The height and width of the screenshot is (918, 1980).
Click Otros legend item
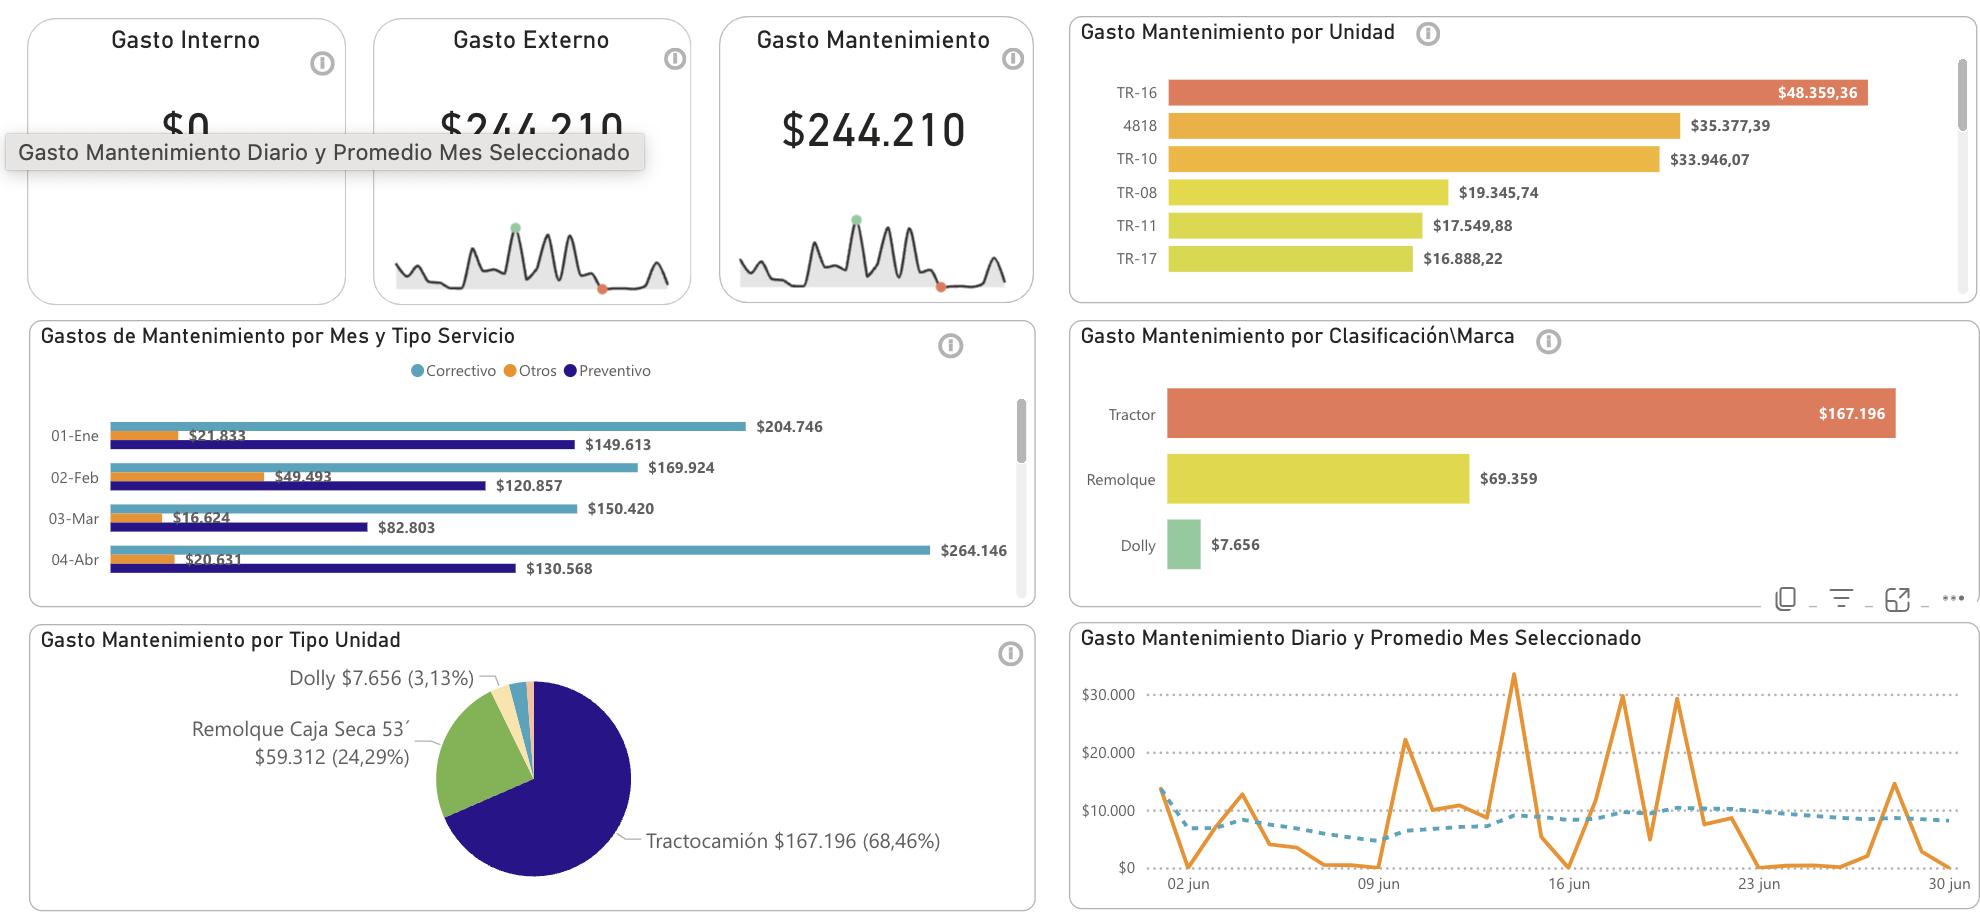point(530,371)
